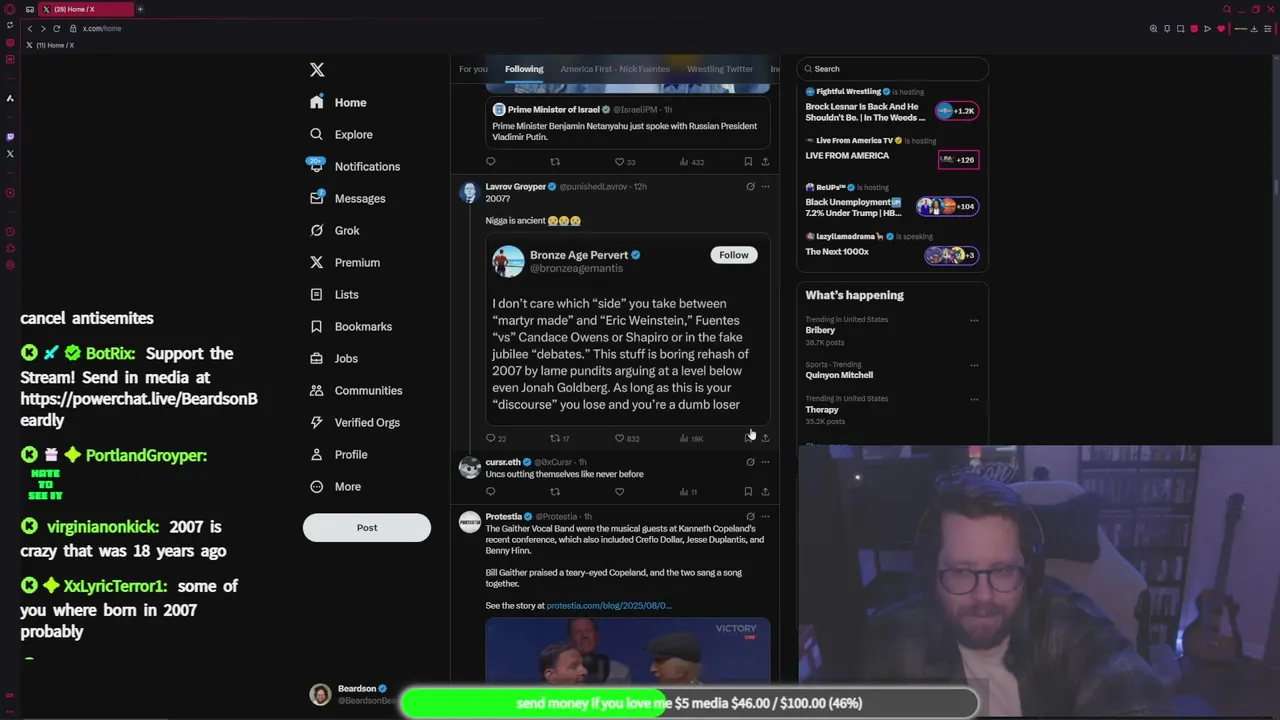Repost the Prime Minister of Israel post
The height and width of the screenshot is (720, 1280).
pyautogui.click(x=555, y=161)
